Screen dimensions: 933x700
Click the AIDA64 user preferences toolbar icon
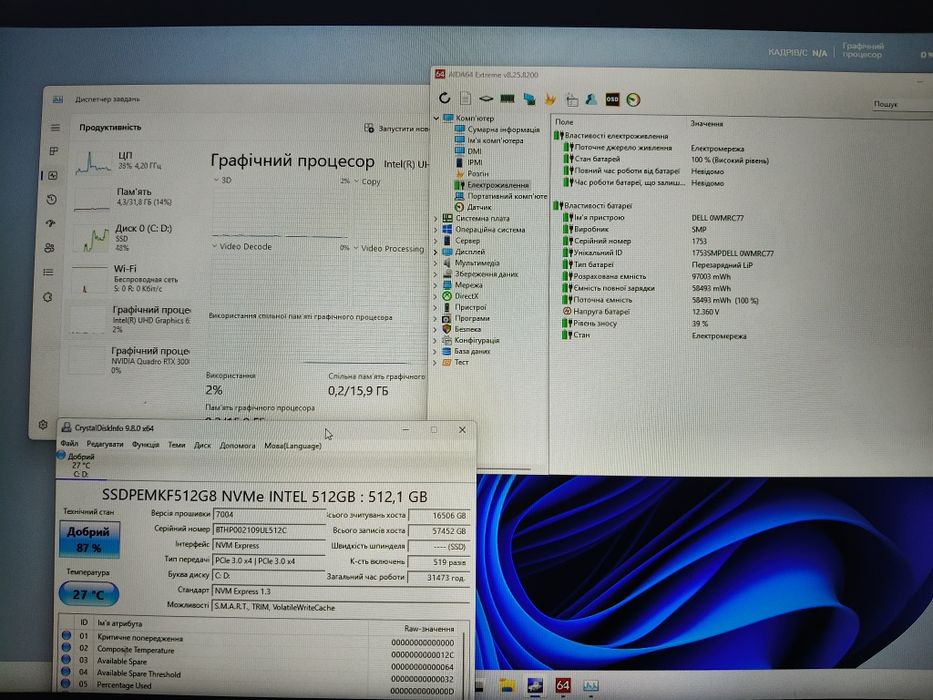point(591,99)
